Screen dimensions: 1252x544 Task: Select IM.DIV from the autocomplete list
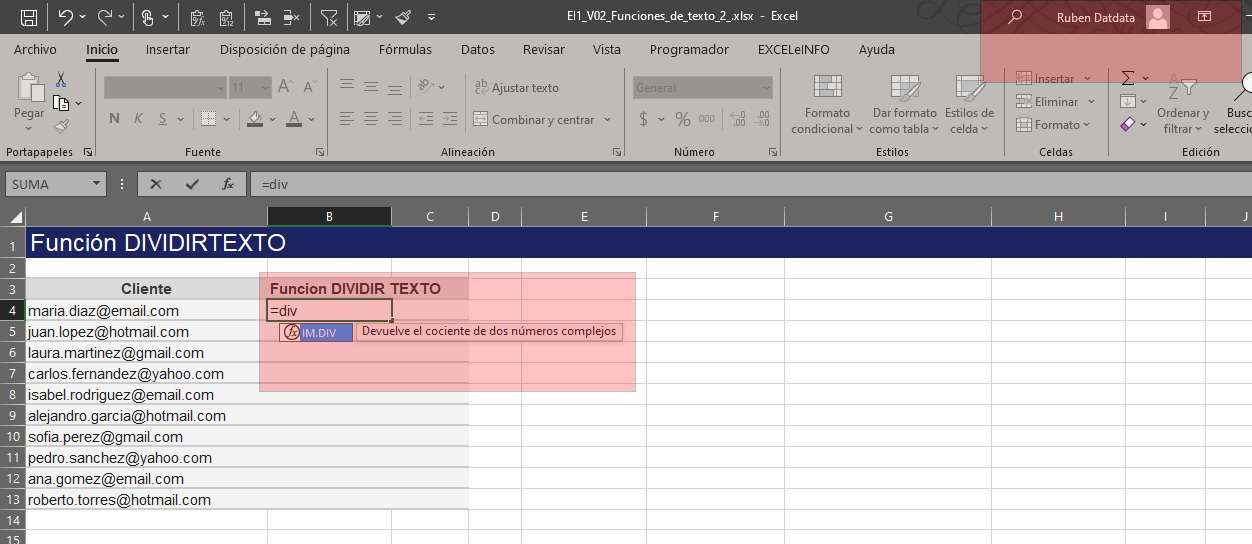coord(319,332)
